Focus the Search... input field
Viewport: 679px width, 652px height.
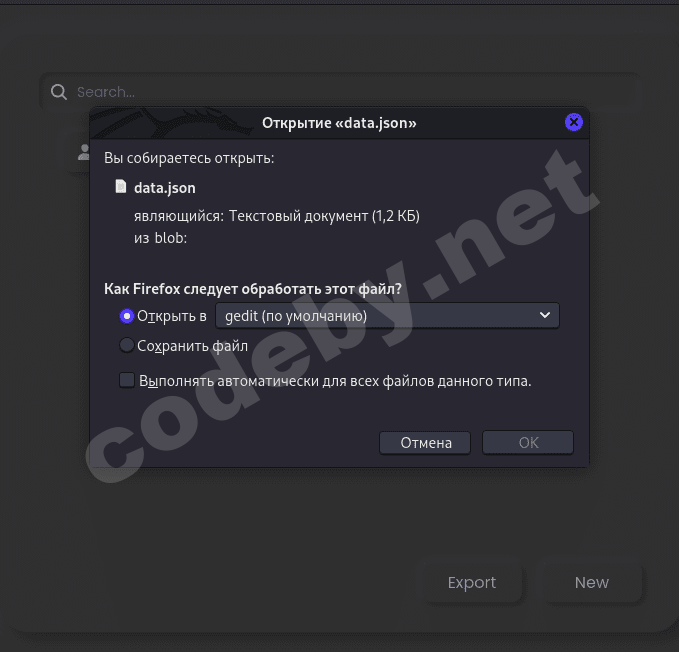click(x=340, y=92)
